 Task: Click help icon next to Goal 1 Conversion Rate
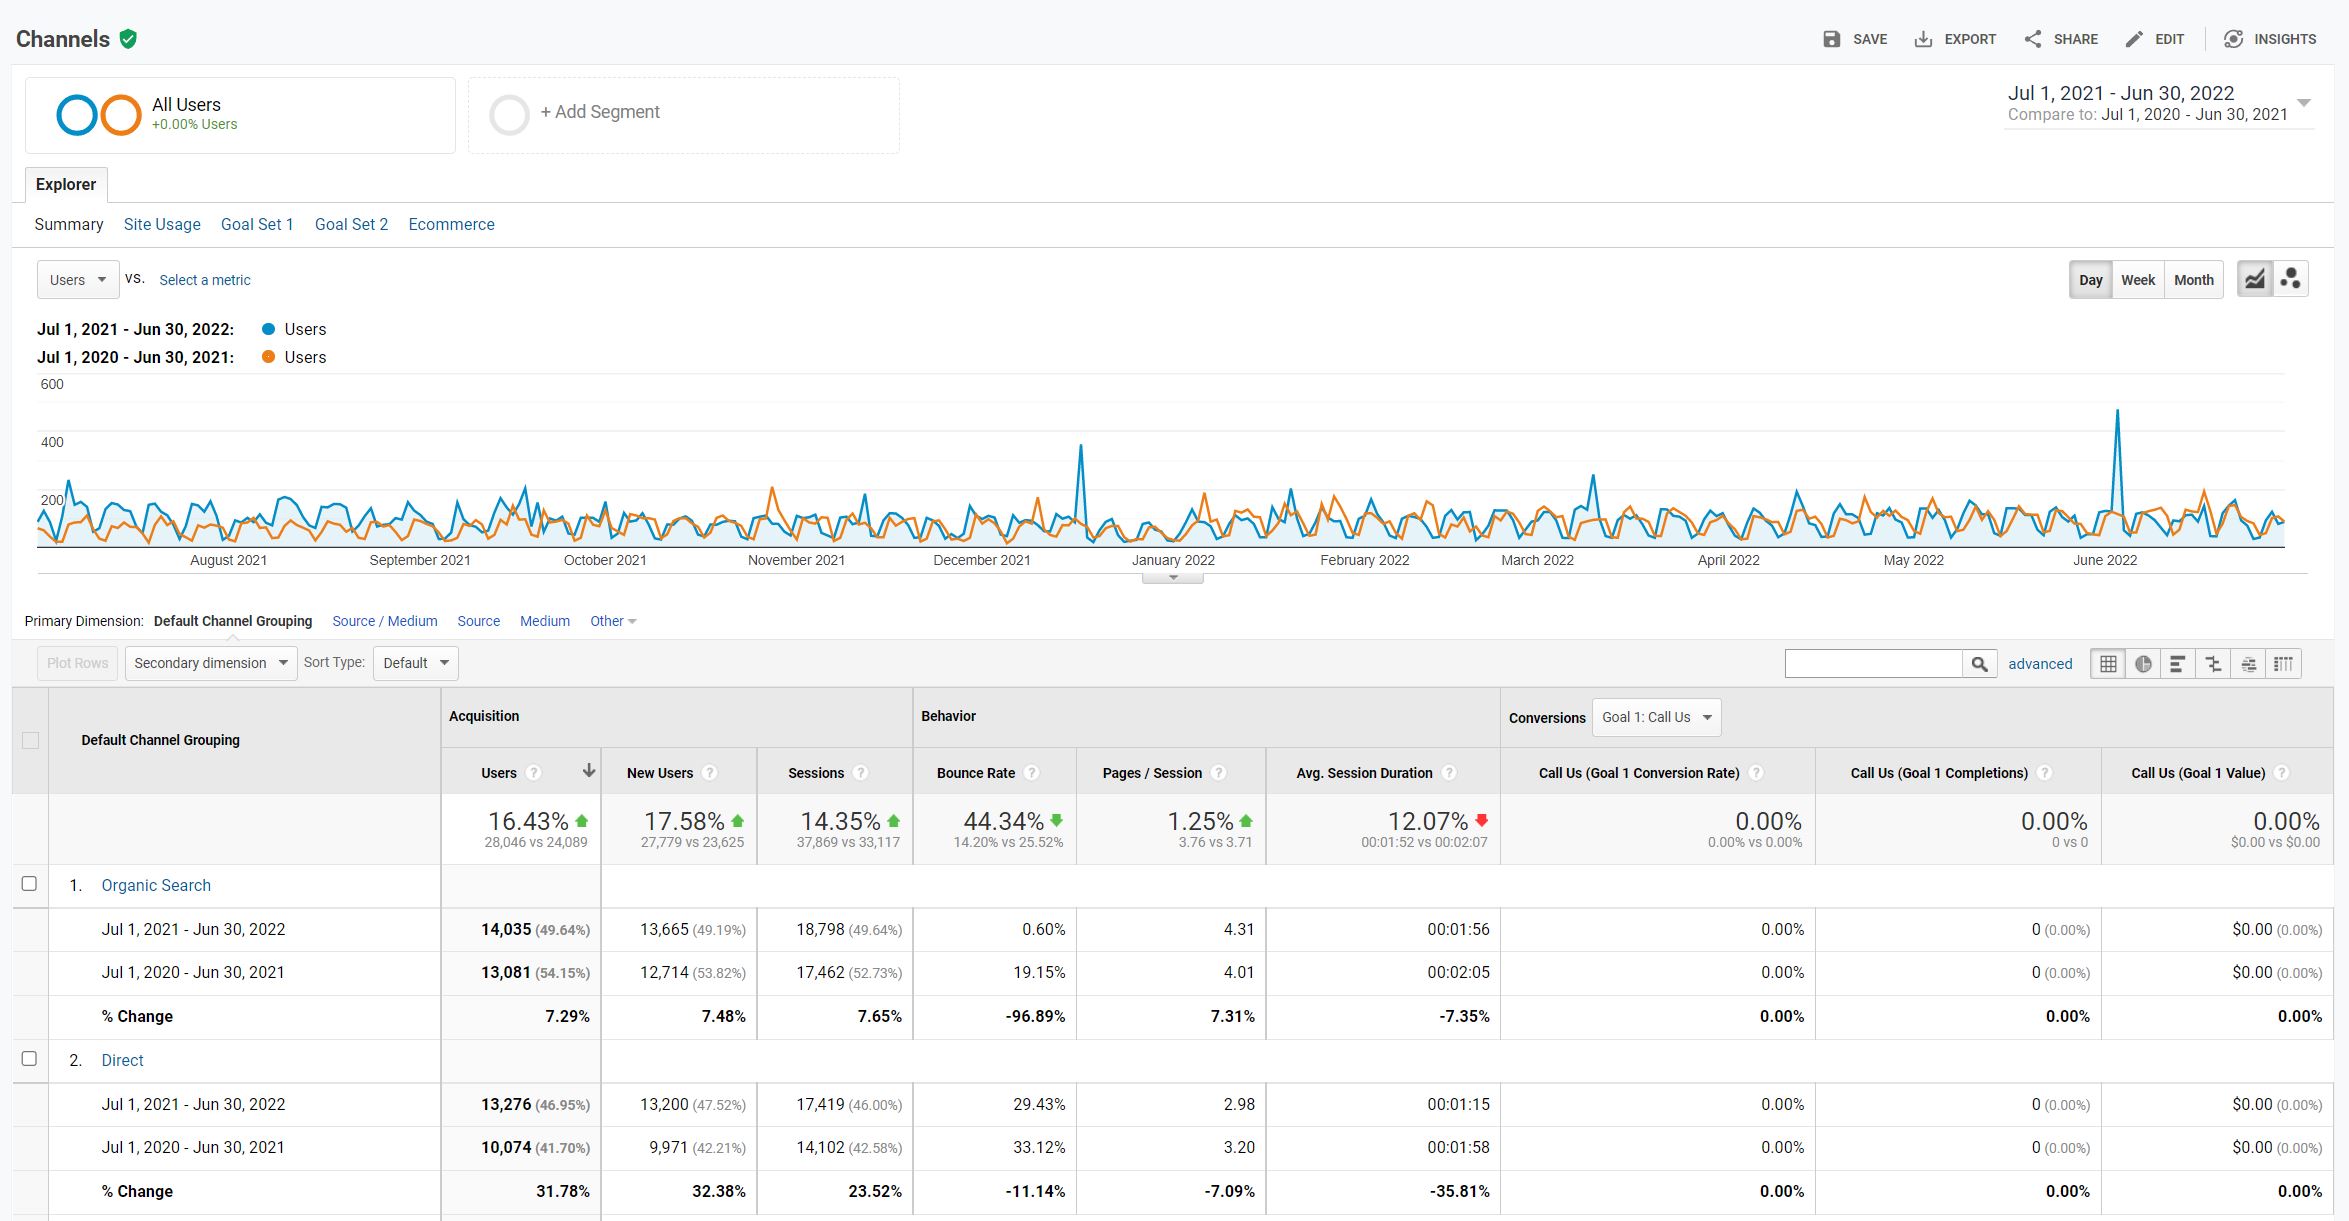[x=1756, y=773]
